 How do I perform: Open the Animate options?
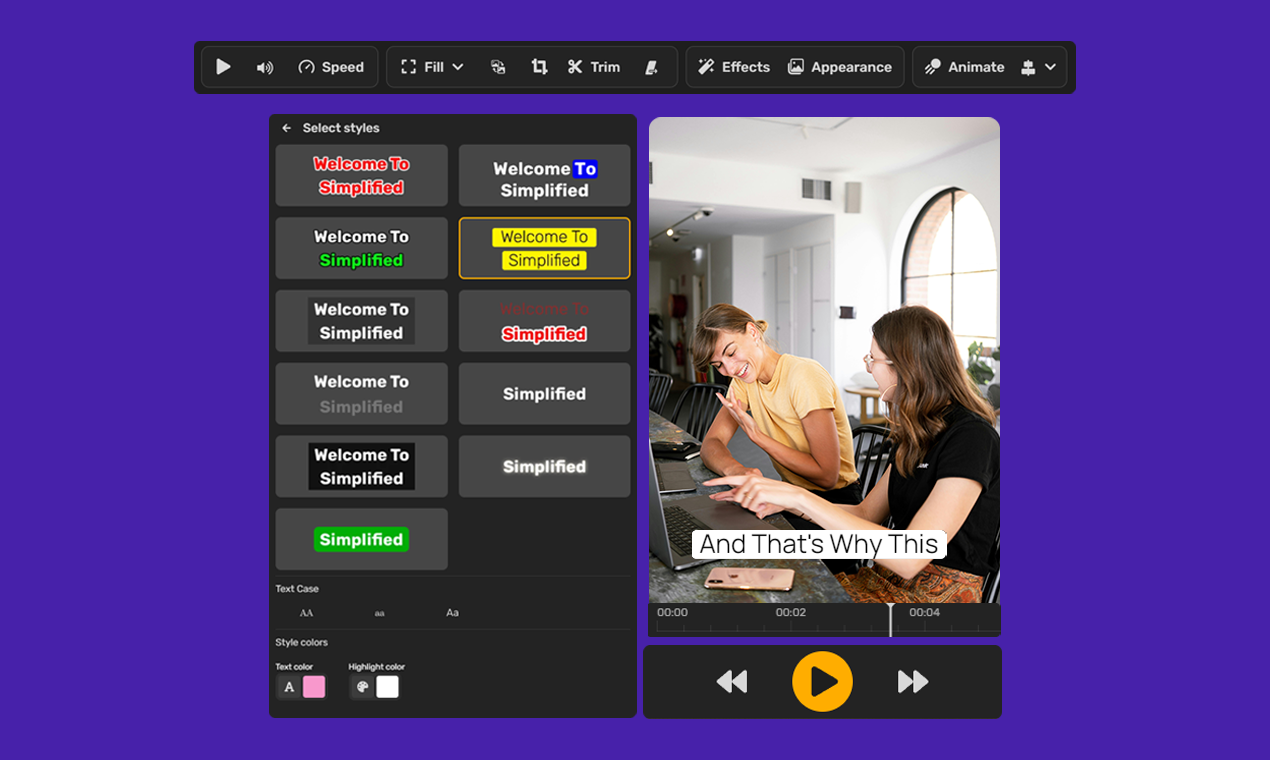coord(963,66)
